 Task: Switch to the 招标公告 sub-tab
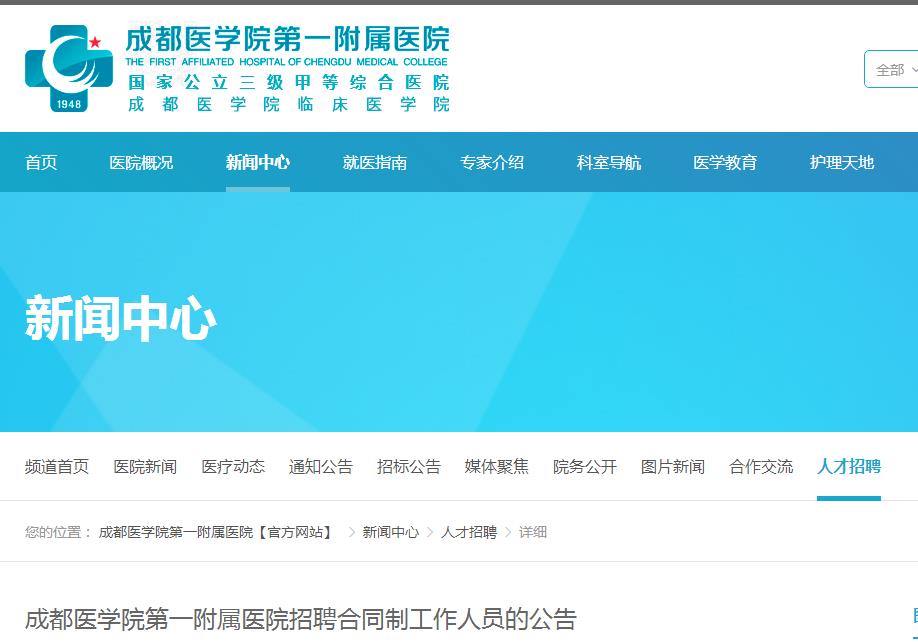point(409,466)
